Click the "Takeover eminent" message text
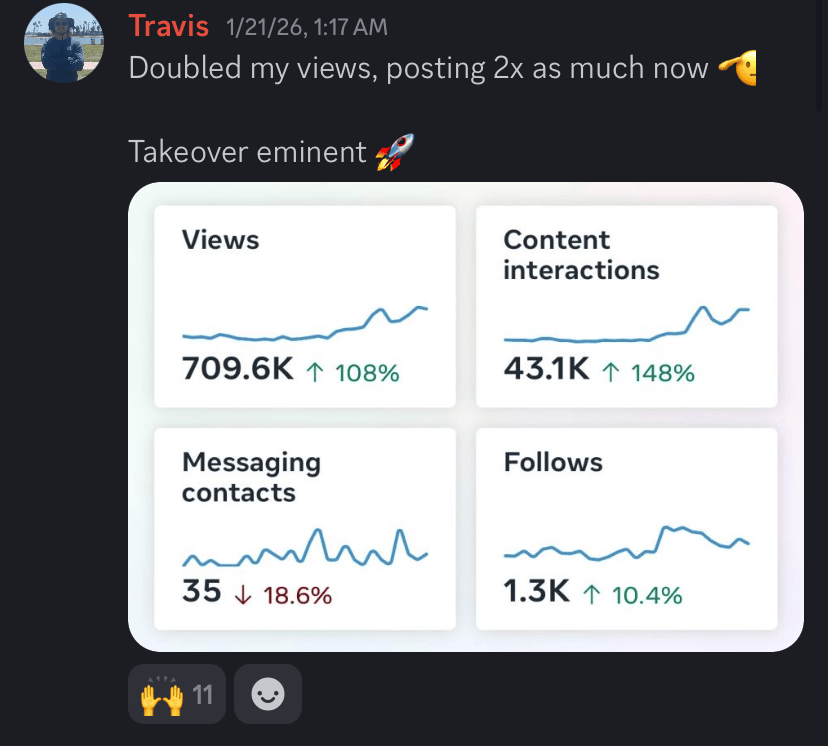 click(x=247, y=152)
